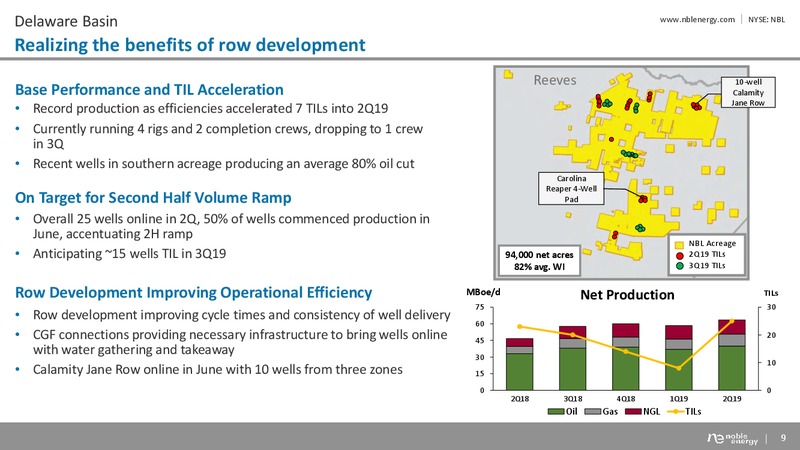This screenshot has height=450, width=800.
Task: Click the TILs line point above 2Q19
Action: pyautogui.click(x=732, y=321)
